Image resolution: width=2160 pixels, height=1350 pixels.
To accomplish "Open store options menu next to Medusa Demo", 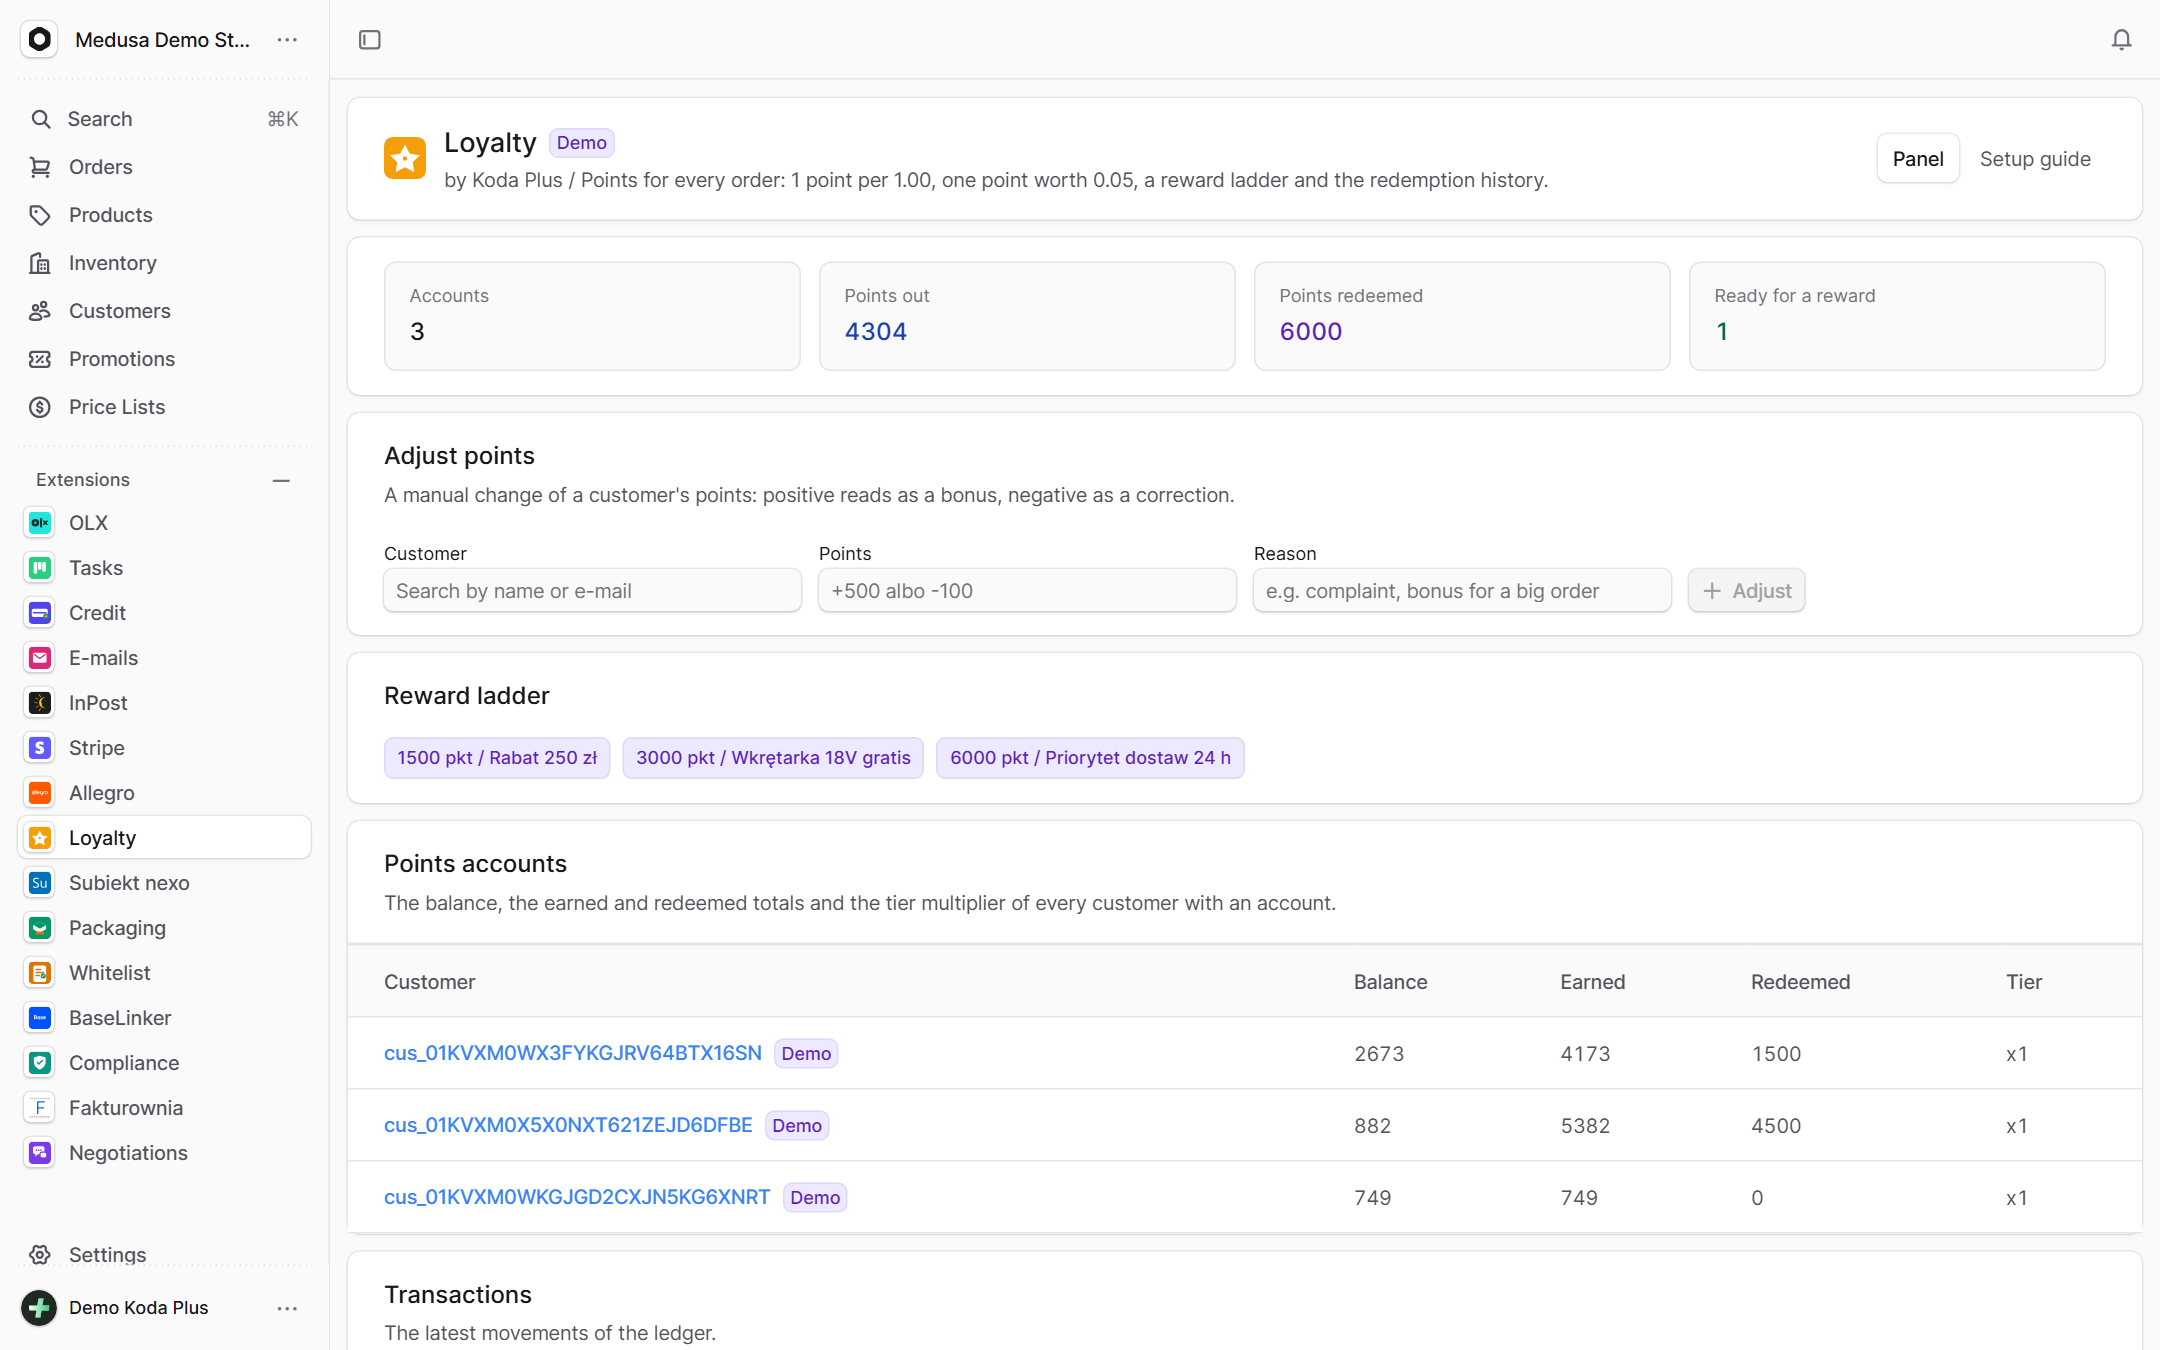I will click(x=287, y=40).
